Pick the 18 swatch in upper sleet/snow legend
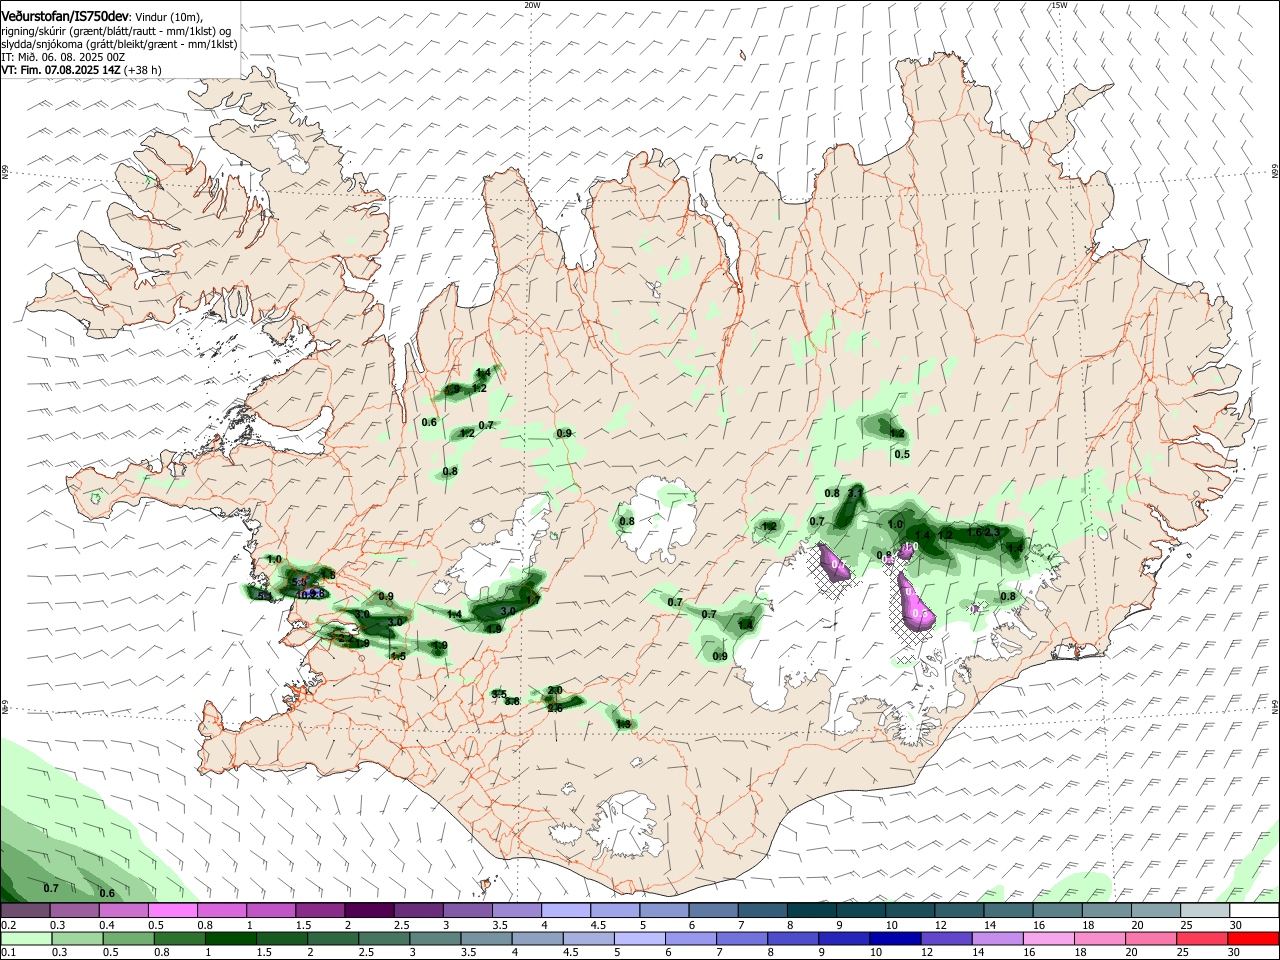 point(1105,910)
